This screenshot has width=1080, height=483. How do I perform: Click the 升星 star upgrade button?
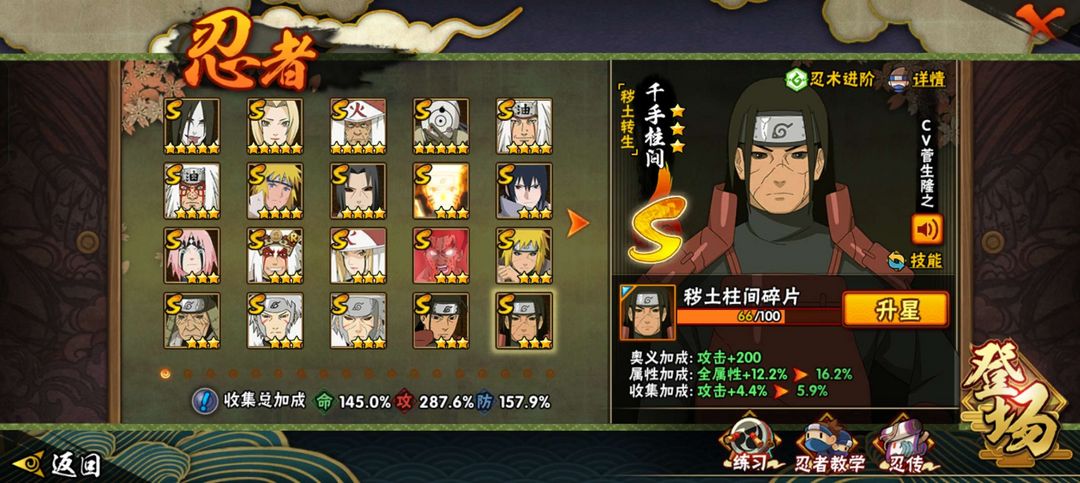pos(895,309)
